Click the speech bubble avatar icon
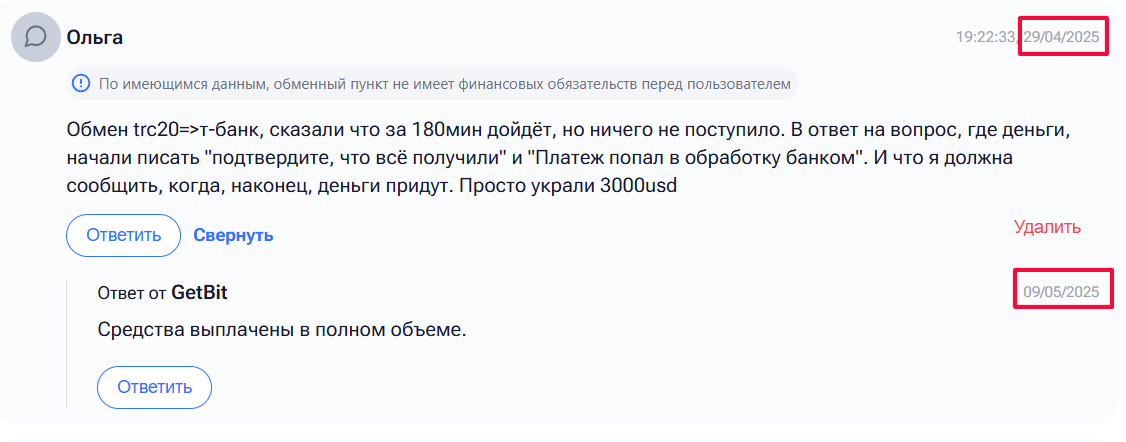The height and width of the screenshot is (442, 1126). (36, 38)
